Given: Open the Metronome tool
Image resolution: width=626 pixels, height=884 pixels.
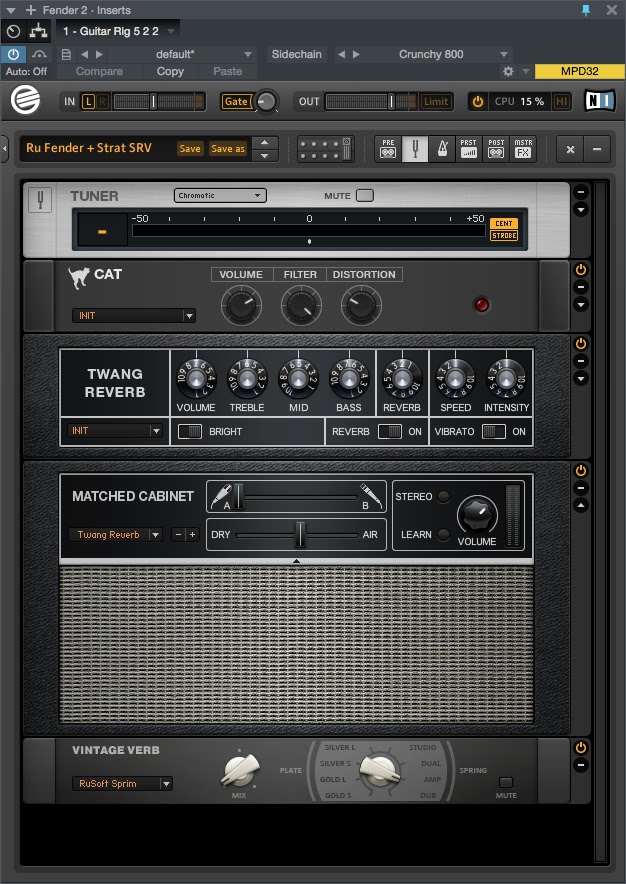Looking at the screenshot, I should click(442, 149).
